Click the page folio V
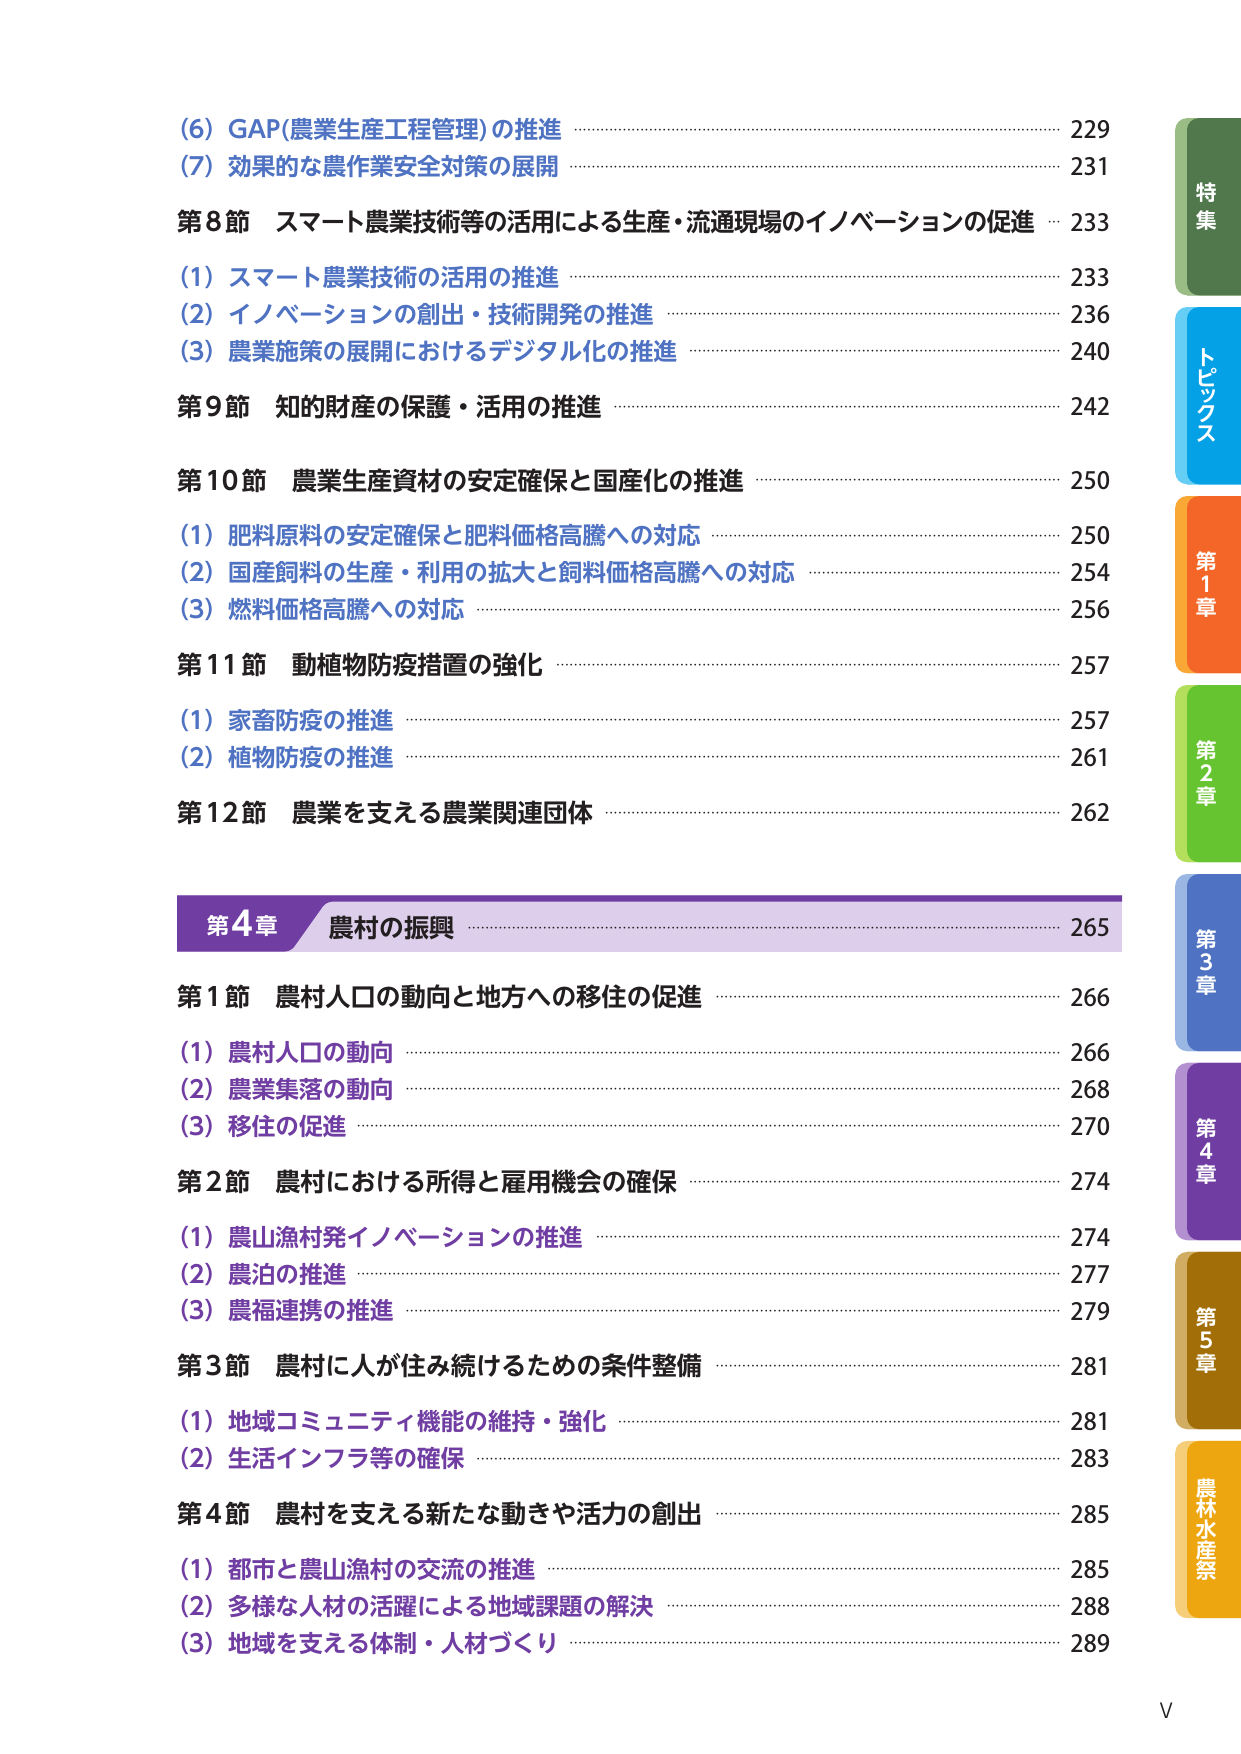The width and height of the screenshot is (1241, 1754). [1166, 1711]
